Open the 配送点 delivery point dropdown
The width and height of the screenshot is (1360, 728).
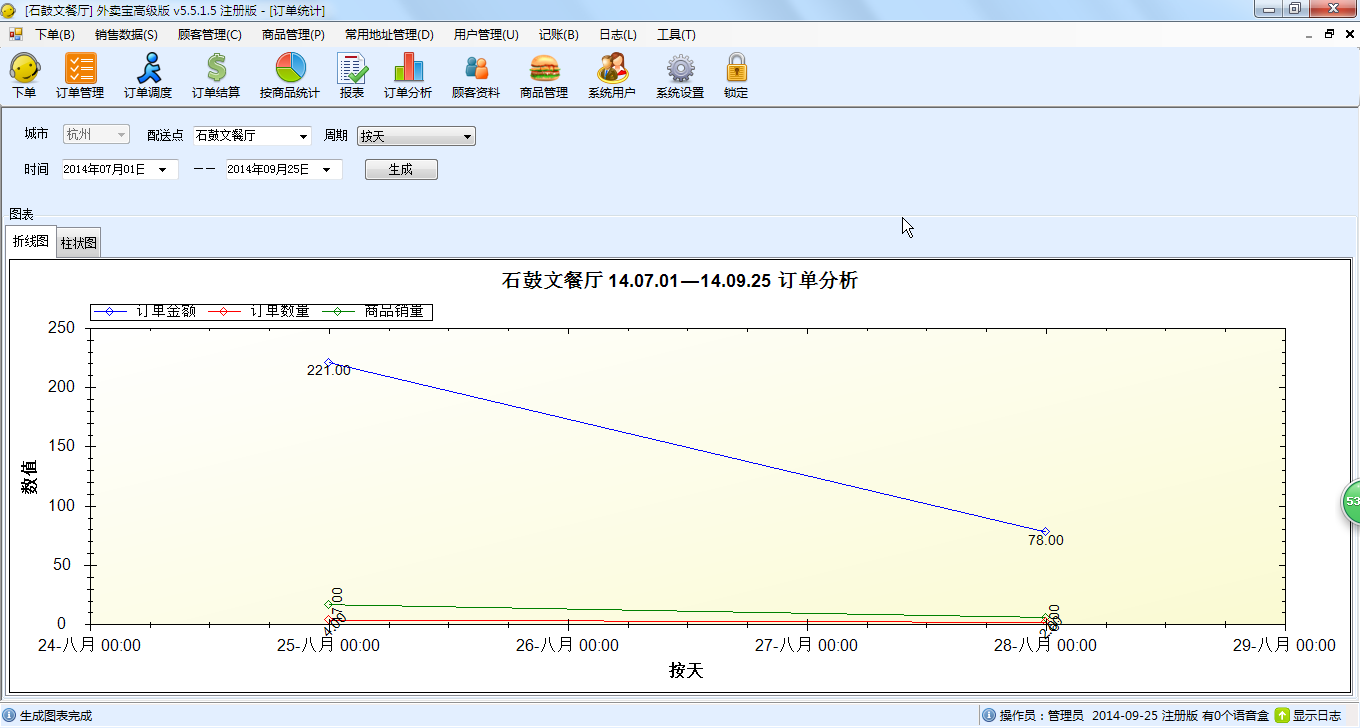(x=303, y=135)
